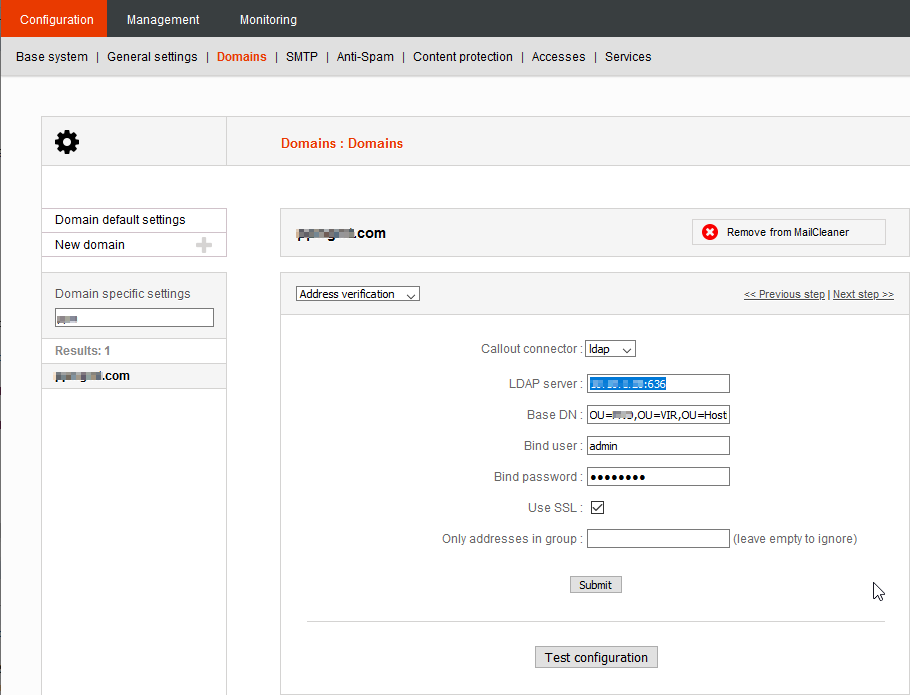Open General settings menu
The height and width of the screenshot is (695, 910).
click(152, 57)
